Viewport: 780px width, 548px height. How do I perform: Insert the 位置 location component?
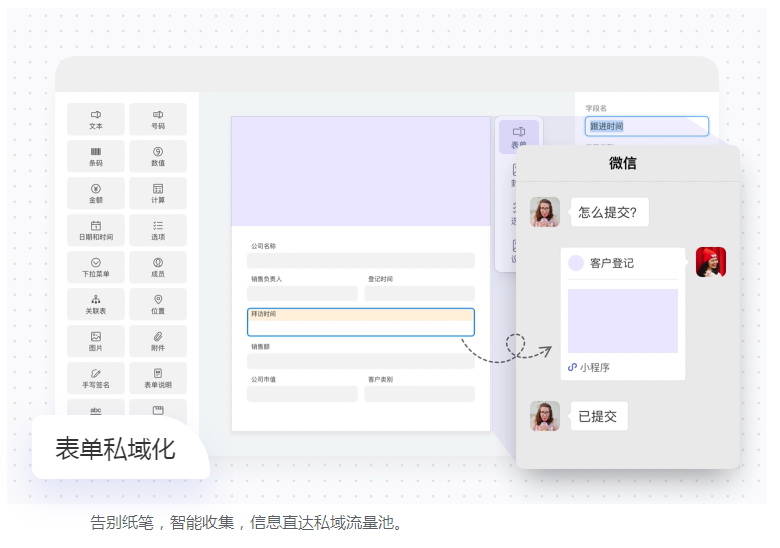158,304
